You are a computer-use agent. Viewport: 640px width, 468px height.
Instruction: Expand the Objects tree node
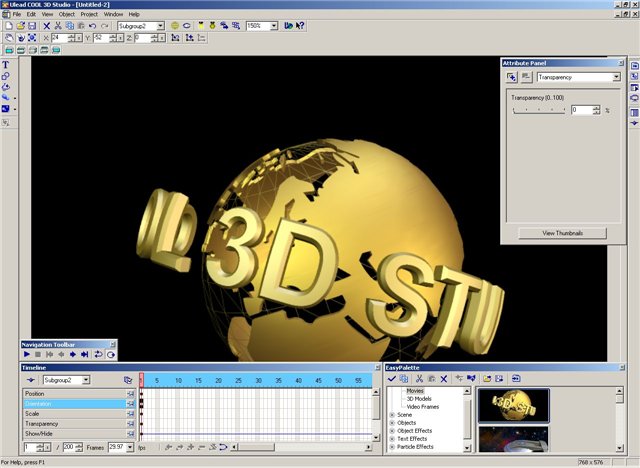coord(392,423)
